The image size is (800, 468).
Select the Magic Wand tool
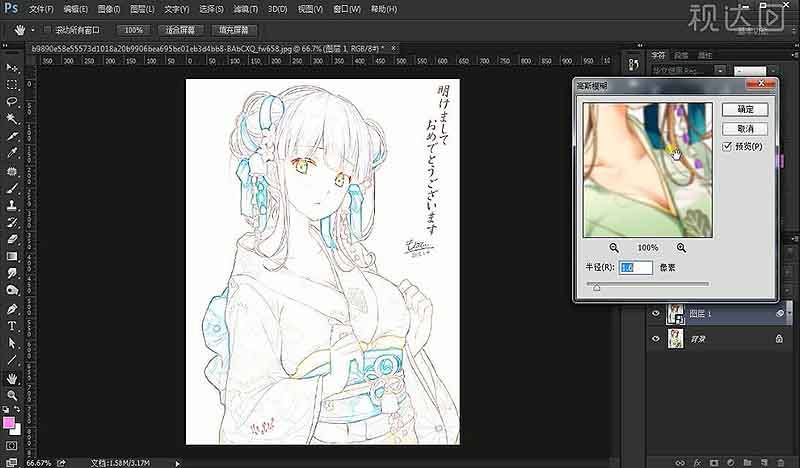[12, 118]
